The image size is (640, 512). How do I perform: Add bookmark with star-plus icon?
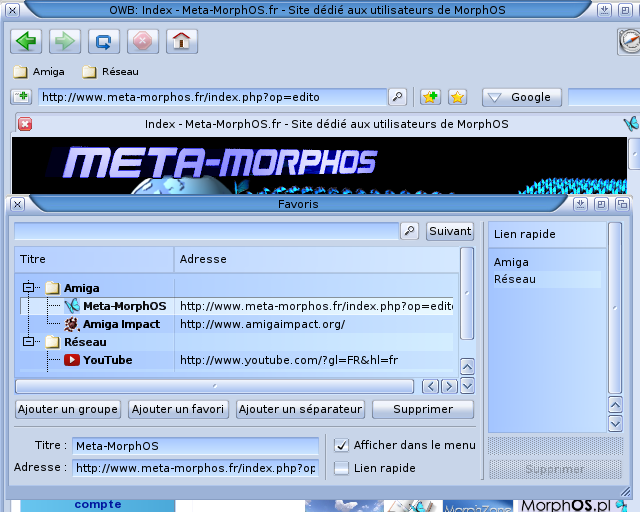point(431,97)
